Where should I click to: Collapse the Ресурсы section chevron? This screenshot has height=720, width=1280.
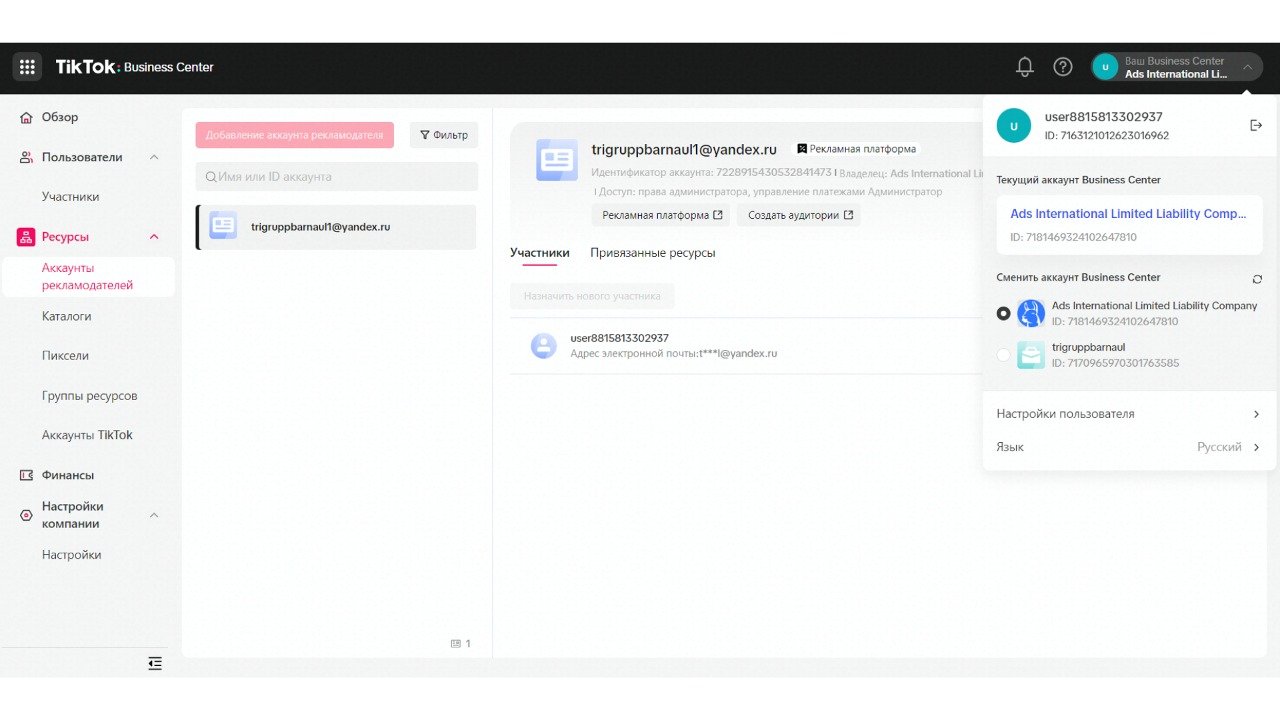point(154,237)
